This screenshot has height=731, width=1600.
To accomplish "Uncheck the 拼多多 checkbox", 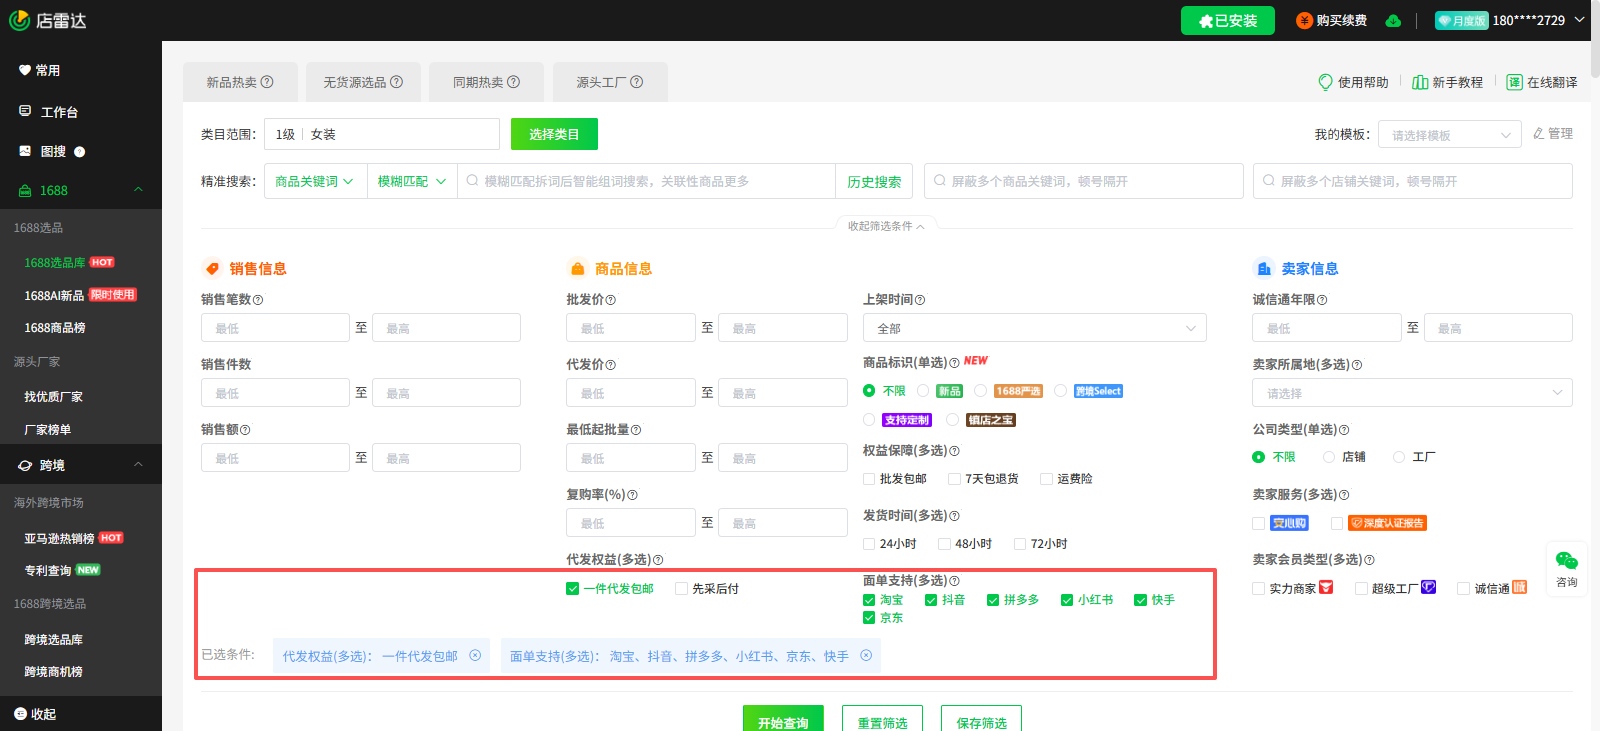I will pos(993,600).
